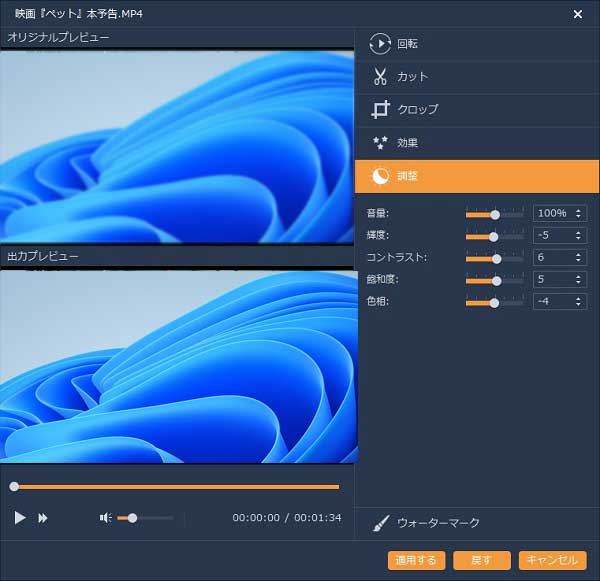Click the 適用する apply button
The image size is (600, 581).
click(416, 560)
